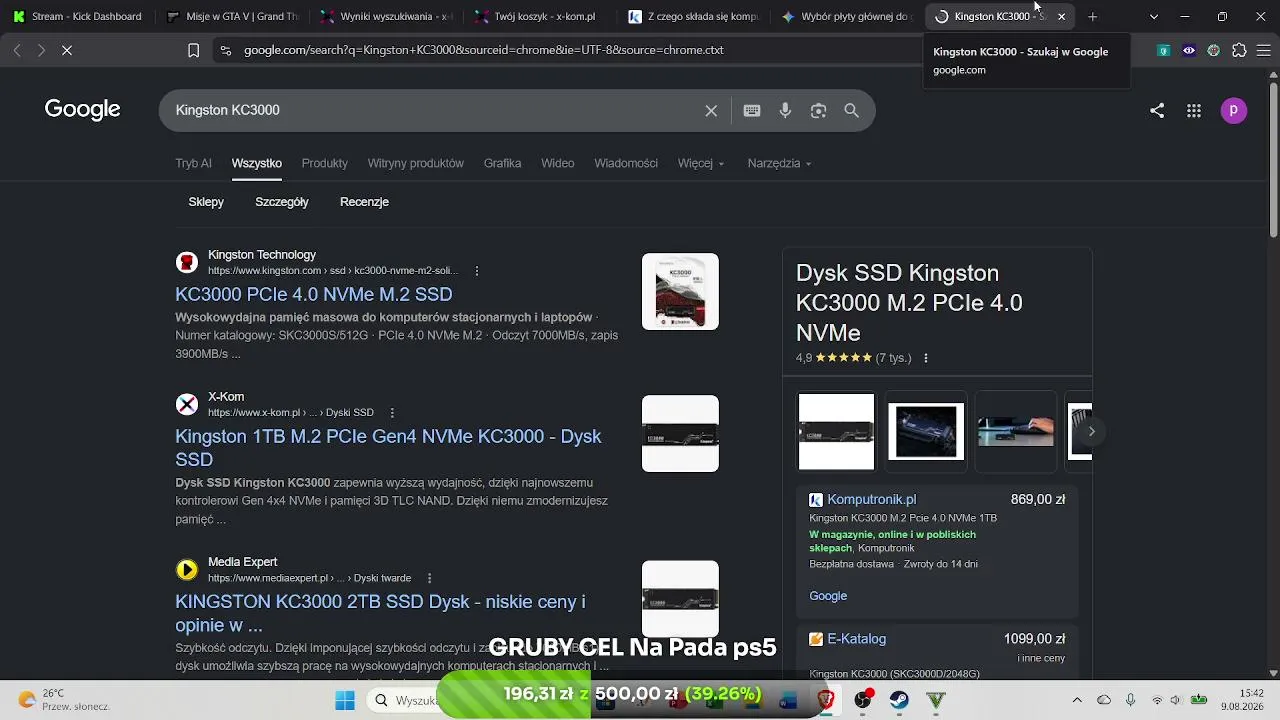Click the Szczegóły chip
Viewport: 1280px width, 720px height.
(282, 202)
